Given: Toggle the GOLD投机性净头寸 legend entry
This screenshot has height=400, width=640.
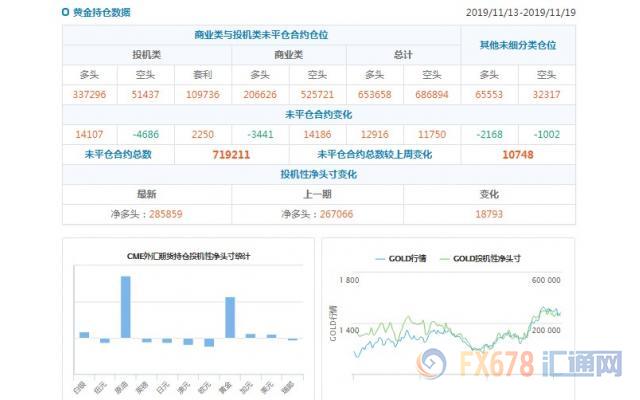Looking at the screenshot, I should (x=480, y=258).
